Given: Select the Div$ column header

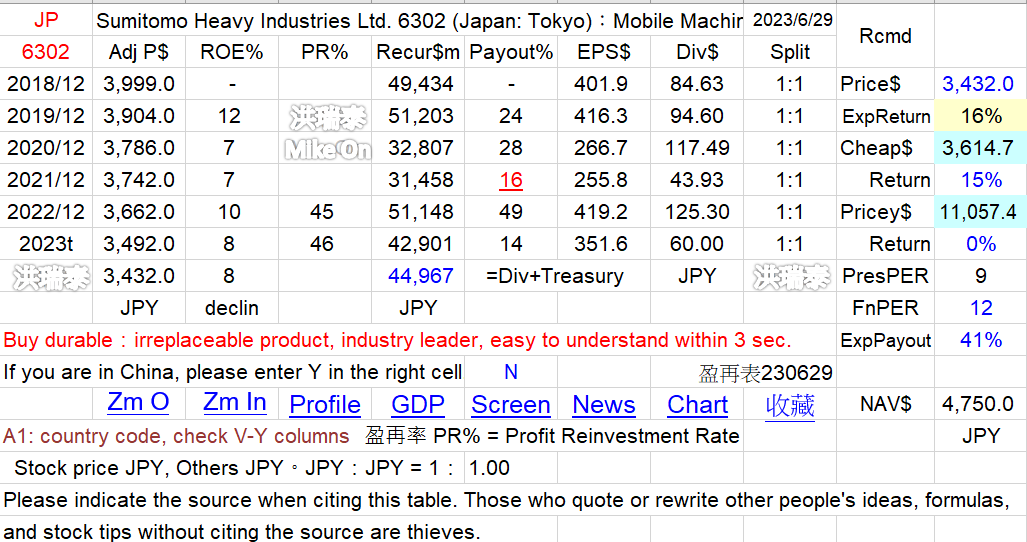Looking at the screenshot, I should coord(698,52).
